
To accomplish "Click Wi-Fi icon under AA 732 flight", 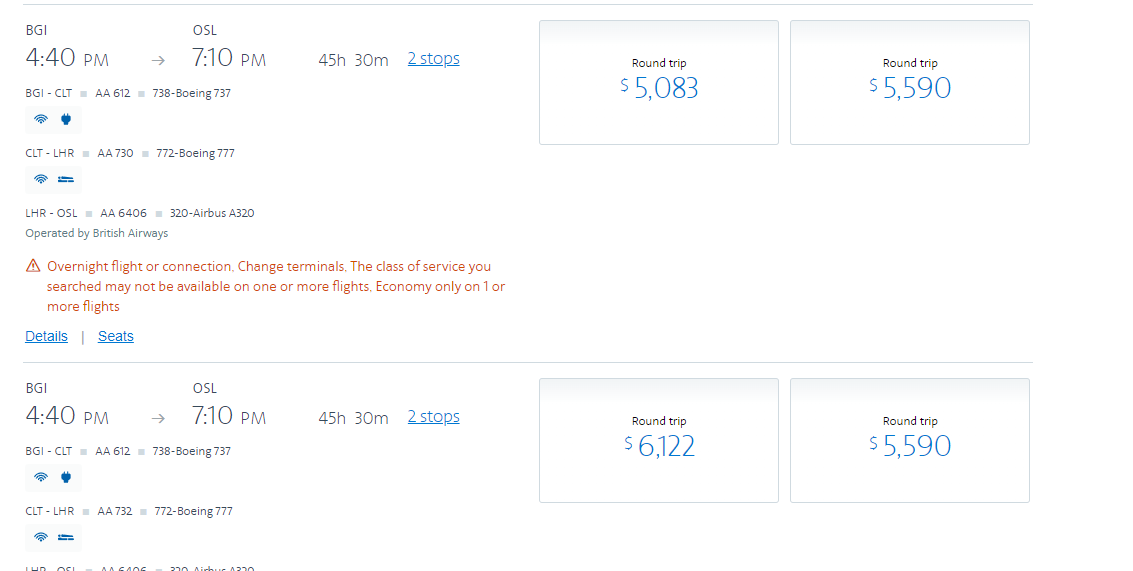I will (x=41, y=537).
